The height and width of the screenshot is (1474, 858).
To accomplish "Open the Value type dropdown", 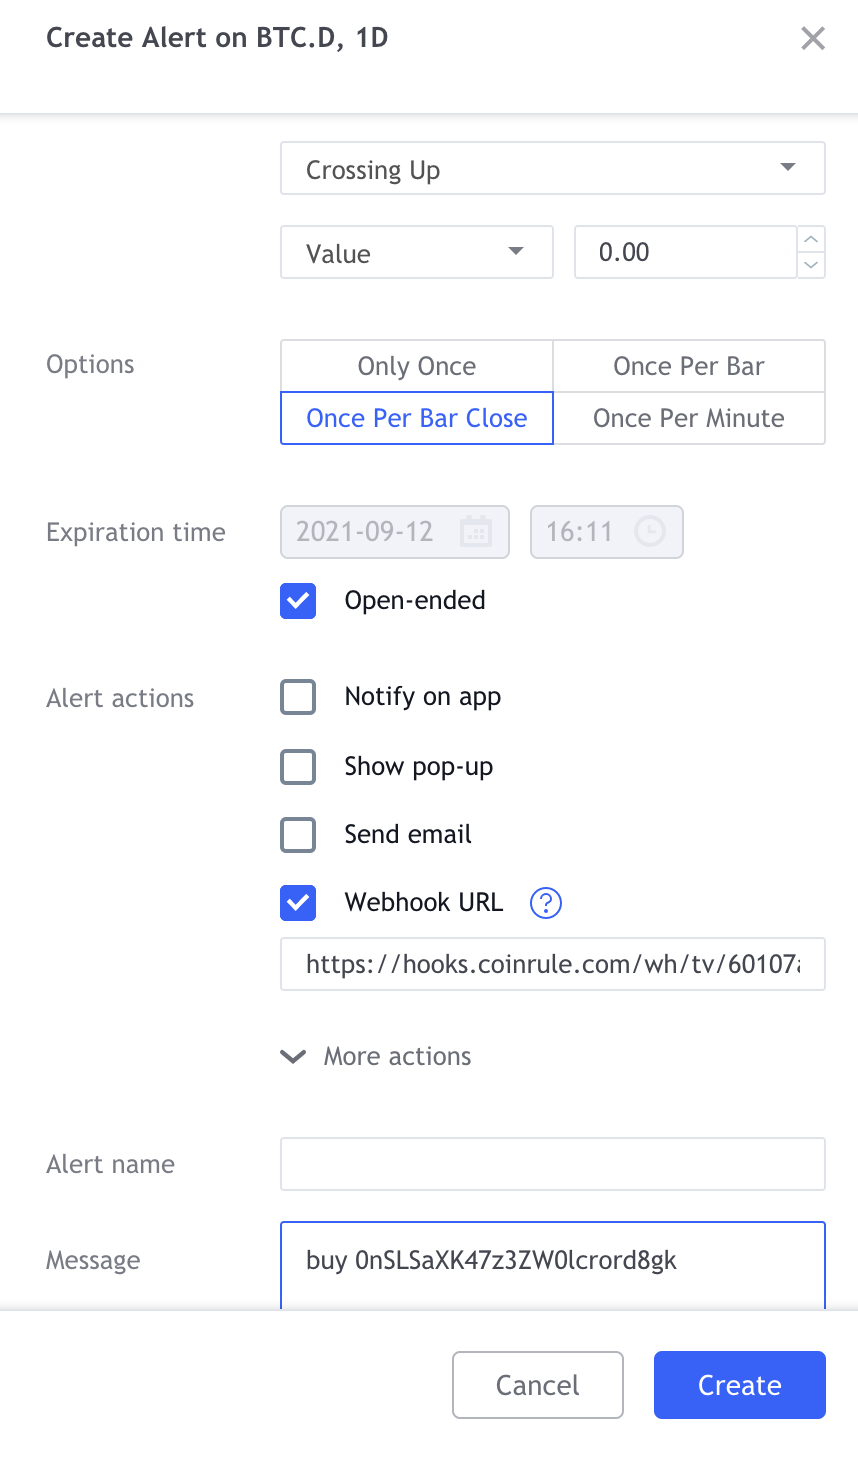I will [x=417, y=252].
